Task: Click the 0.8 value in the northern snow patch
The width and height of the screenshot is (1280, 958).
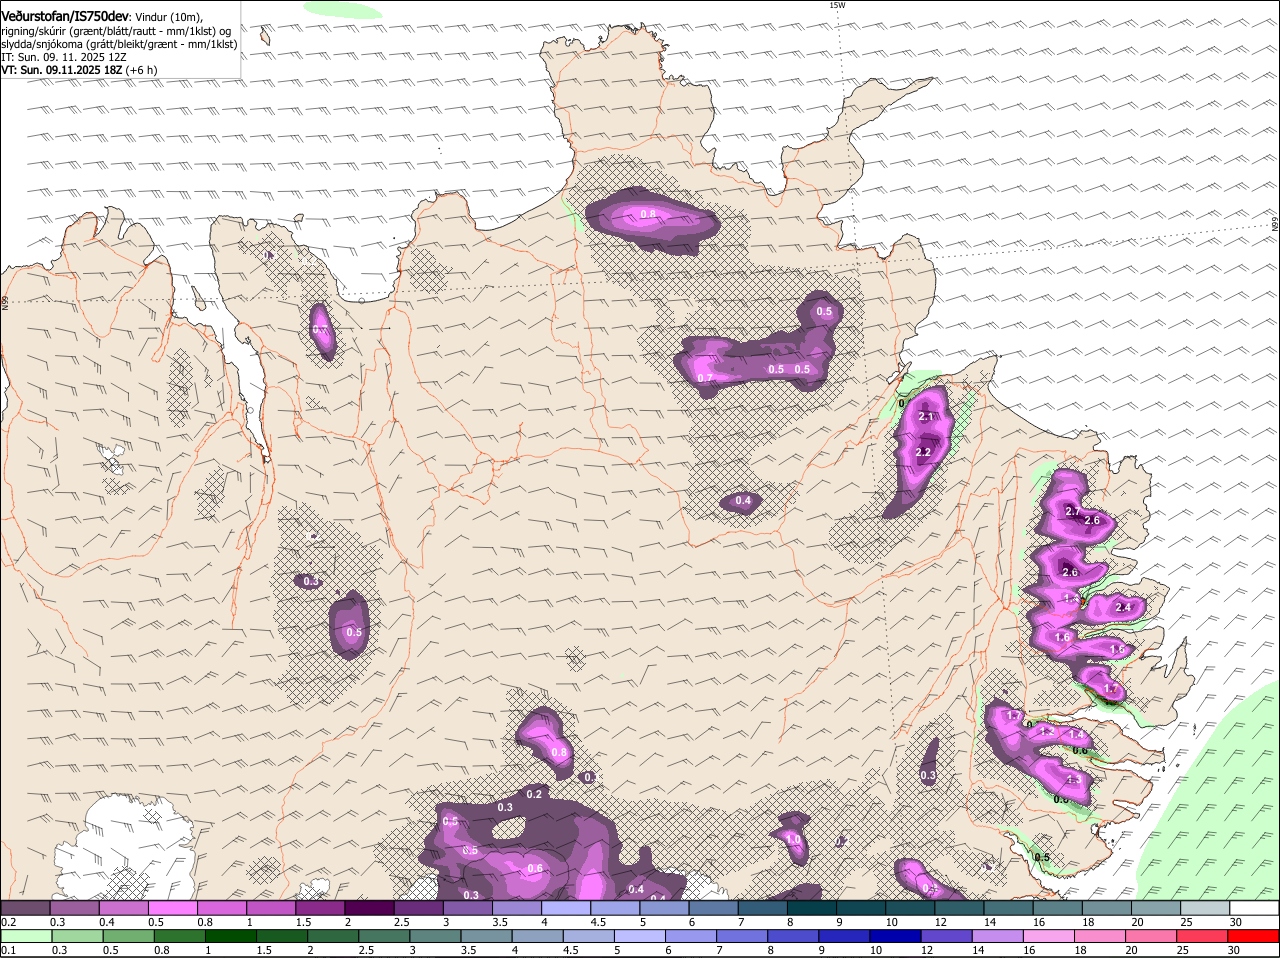Action: [x=648, y=214]
